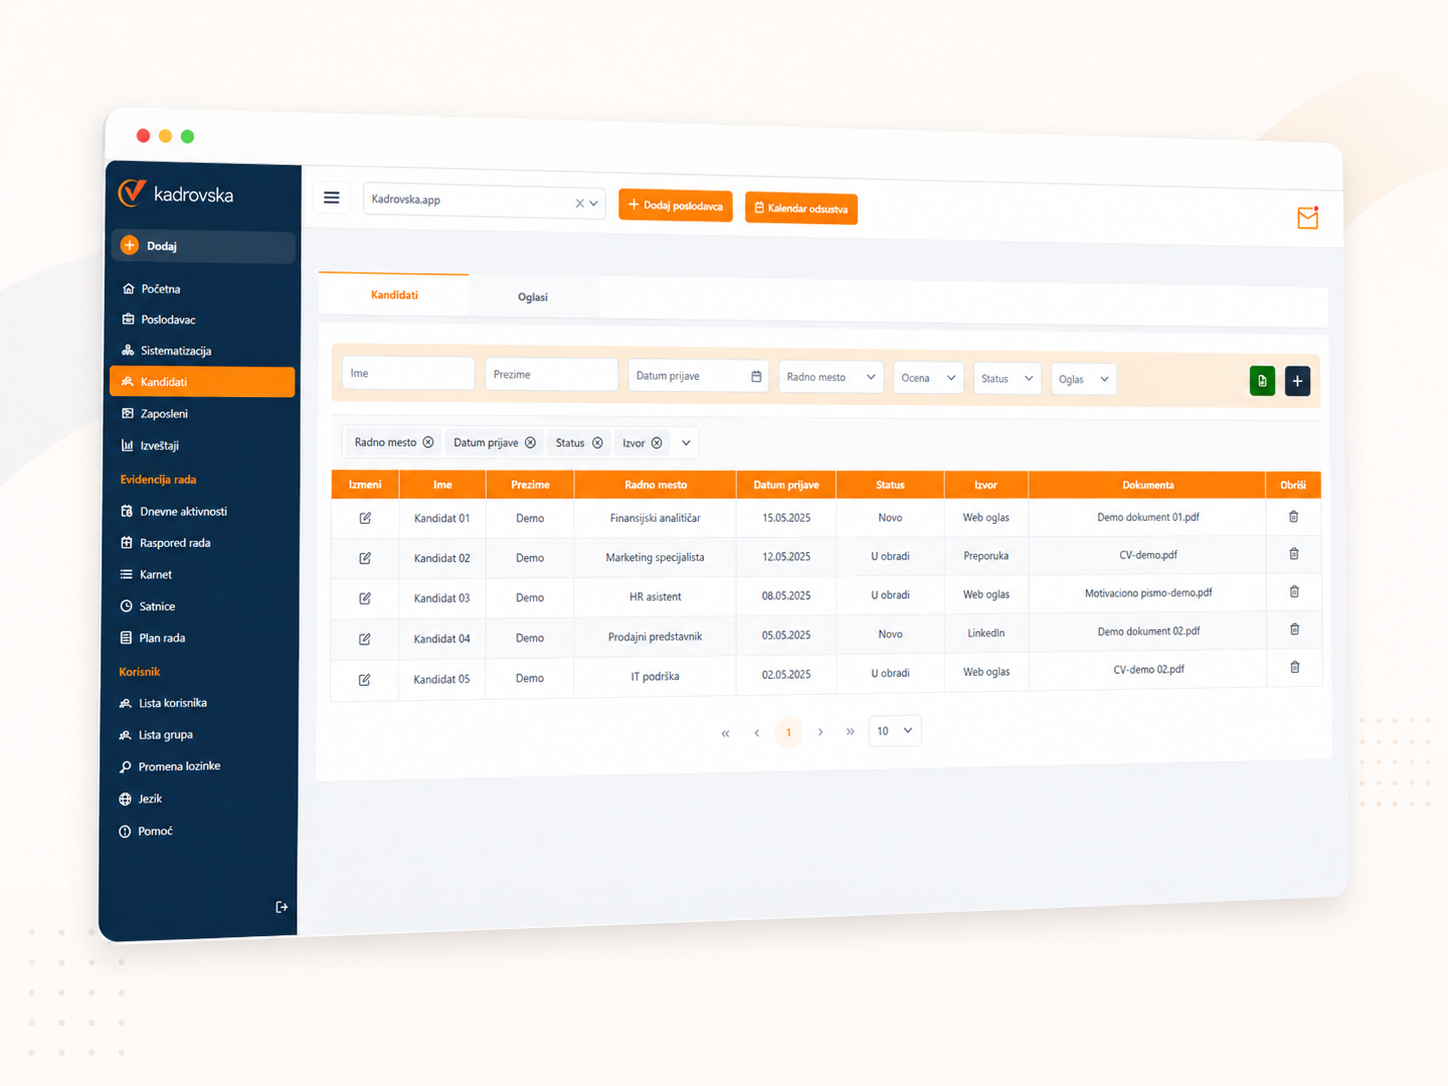Delete Kandidat 03 with trash icon

tap(1294, 592)
